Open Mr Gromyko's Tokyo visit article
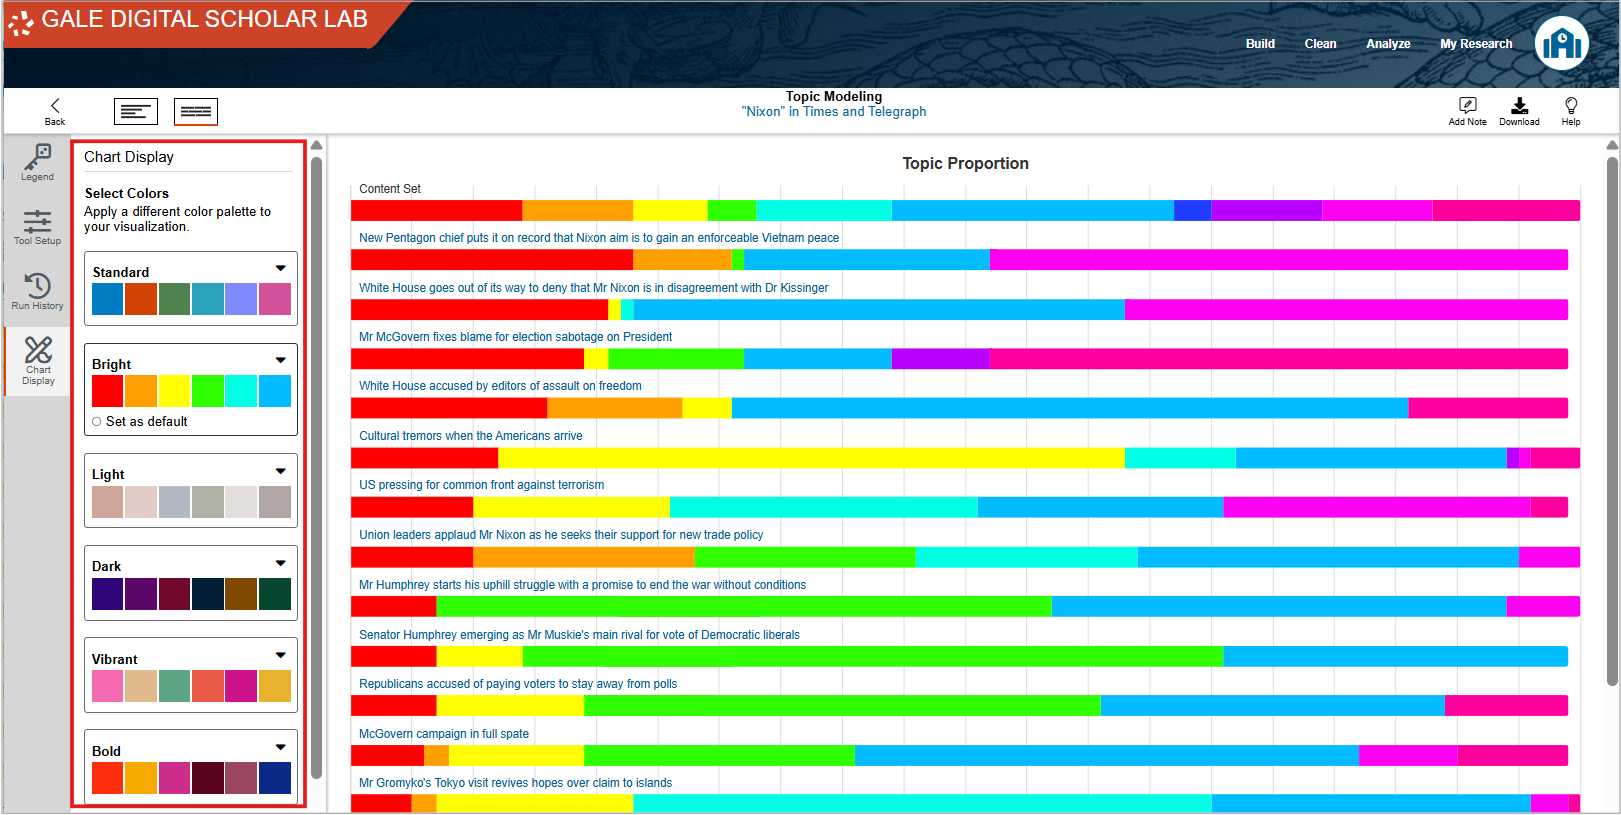This screenshot has width=1621, height=815. point(515,783)
